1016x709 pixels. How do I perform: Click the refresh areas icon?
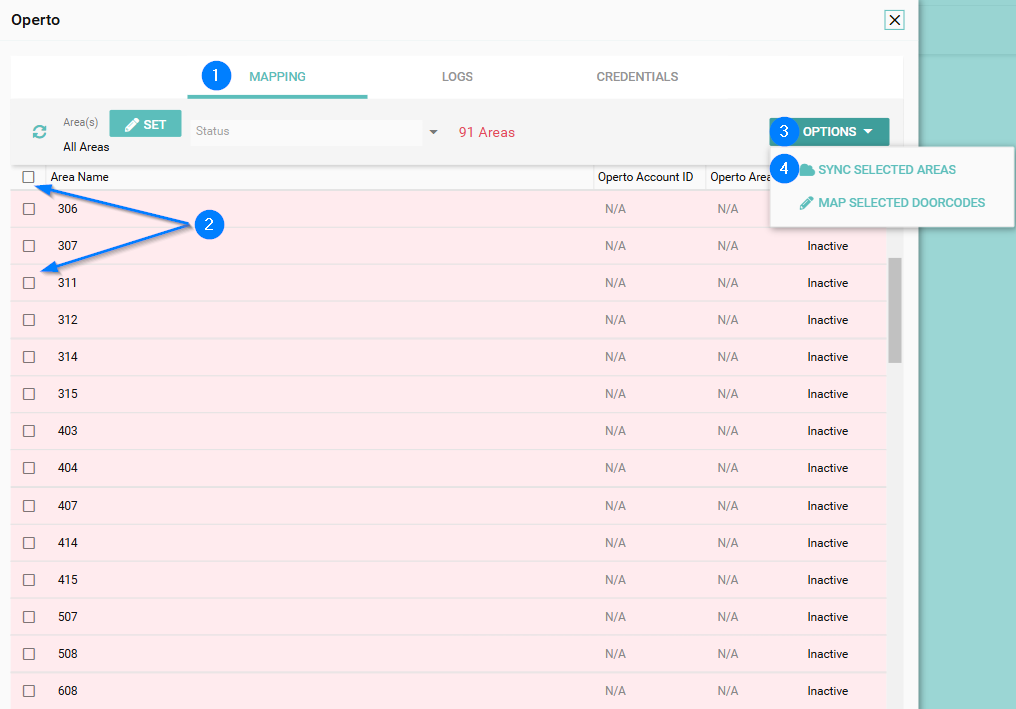tap(40, 132)
